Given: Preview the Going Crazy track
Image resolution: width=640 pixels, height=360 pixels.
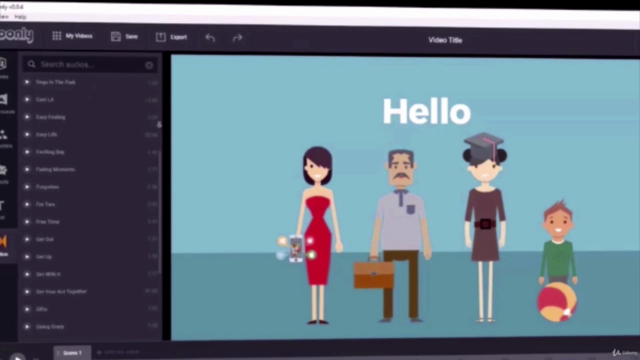Looking at the screenshot, I should pyautogui.click(x=27, y=327).
